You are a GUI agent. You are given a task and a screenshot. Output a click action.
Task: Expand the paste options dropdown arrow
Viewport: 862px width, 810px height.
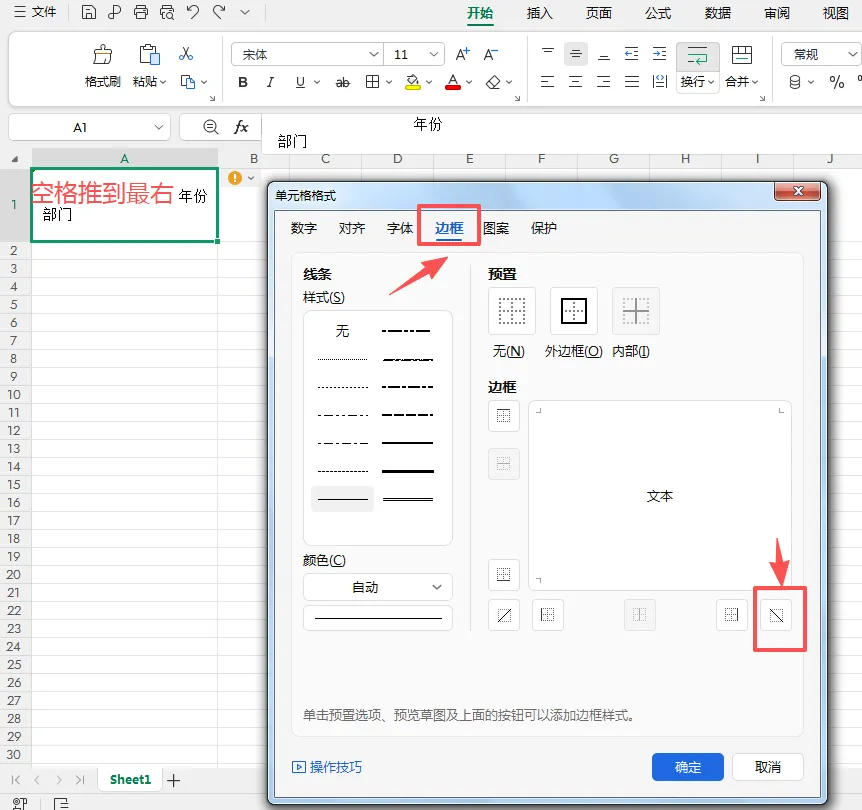[x=163, y=82]
